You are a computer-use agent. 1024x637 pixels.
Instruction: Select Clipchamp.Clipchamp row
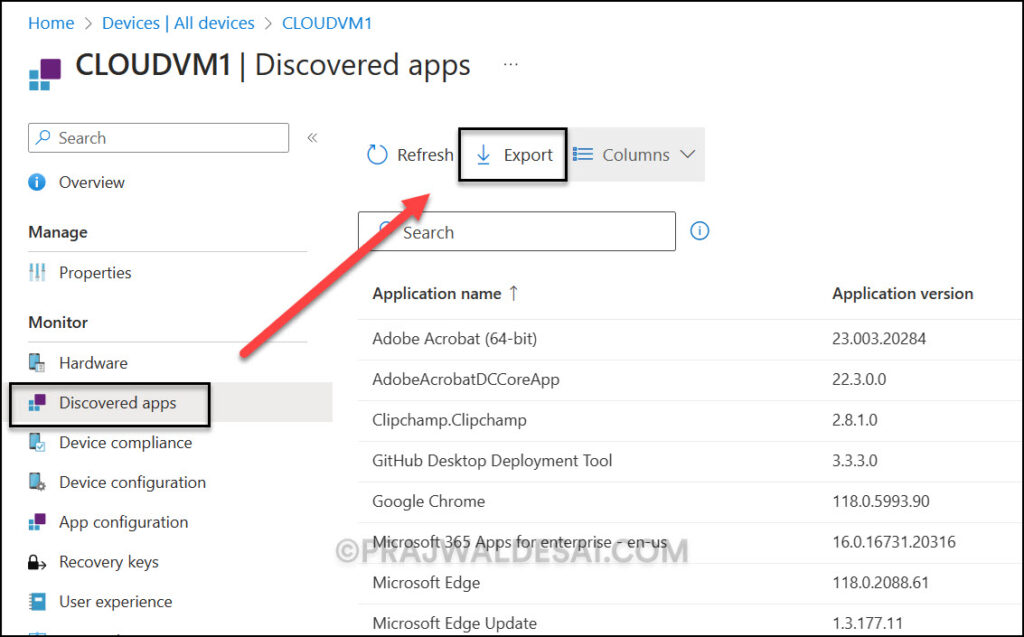click(690, 420)
